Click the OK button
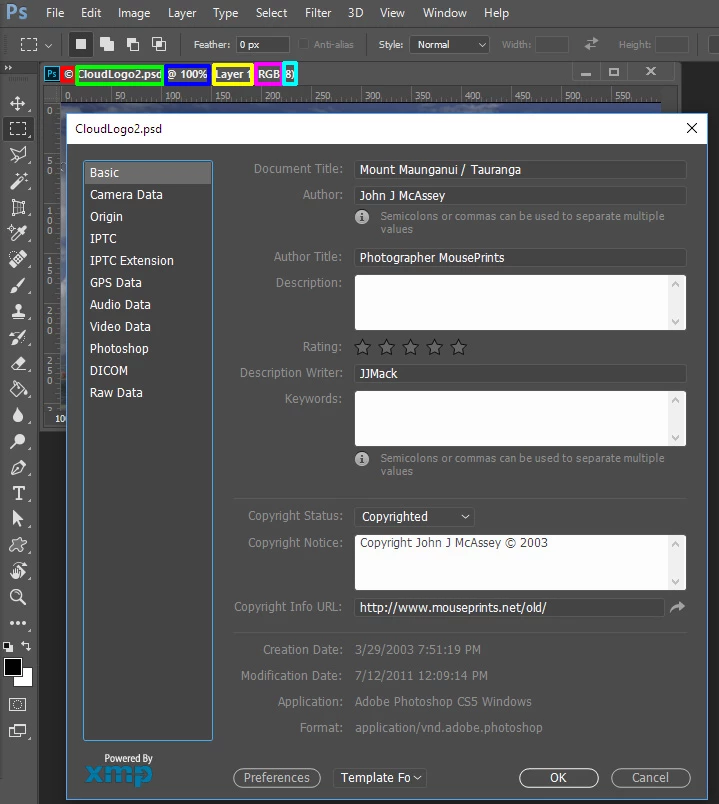This screenshot has width=719, height=804. (558, 777)
